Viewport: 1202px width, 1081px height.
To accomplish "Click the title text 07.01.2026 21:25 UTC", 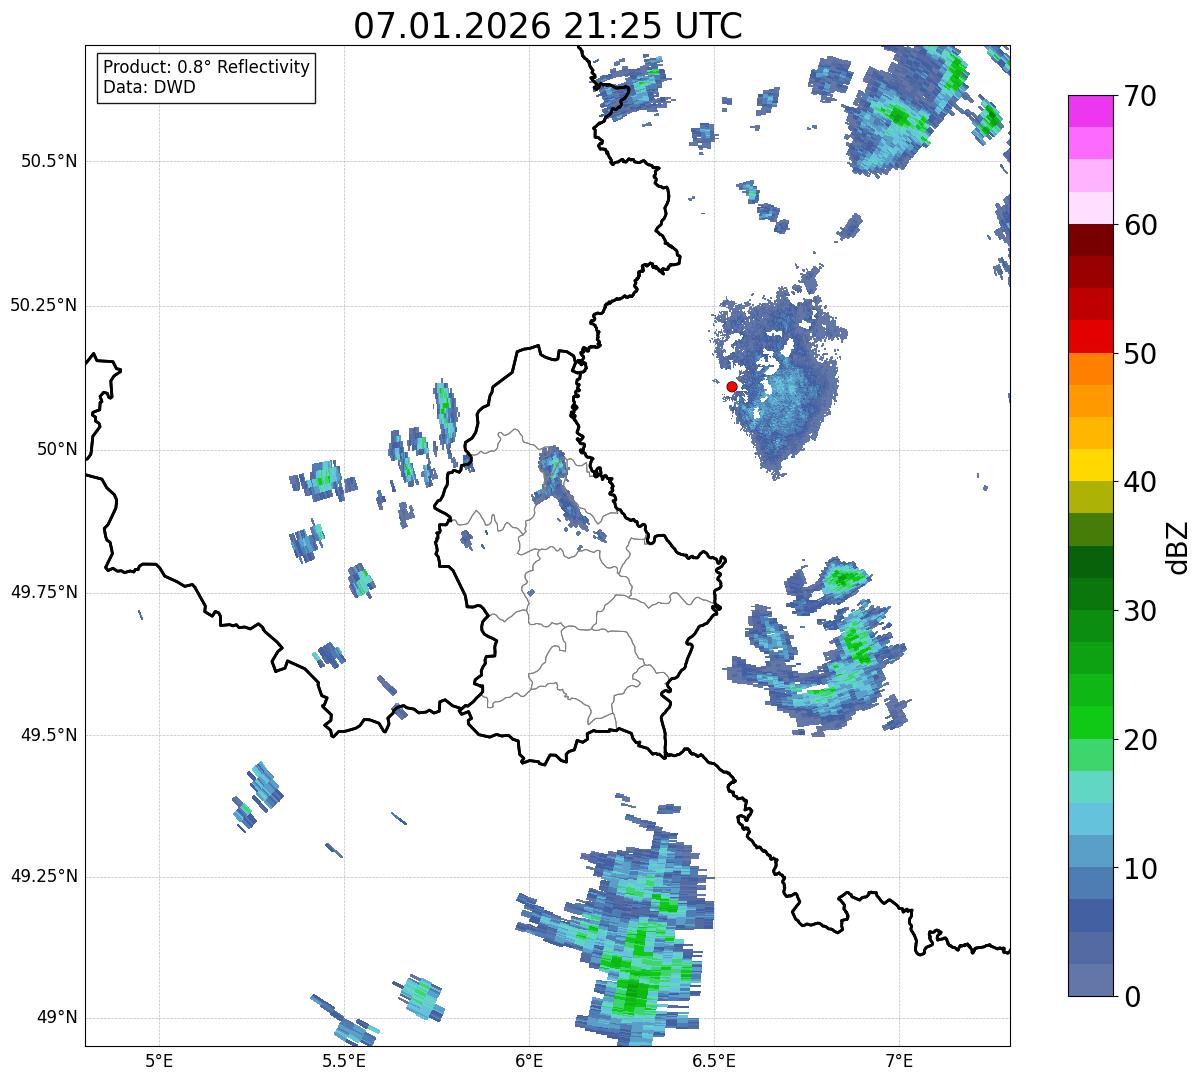I will pos(548,26).
